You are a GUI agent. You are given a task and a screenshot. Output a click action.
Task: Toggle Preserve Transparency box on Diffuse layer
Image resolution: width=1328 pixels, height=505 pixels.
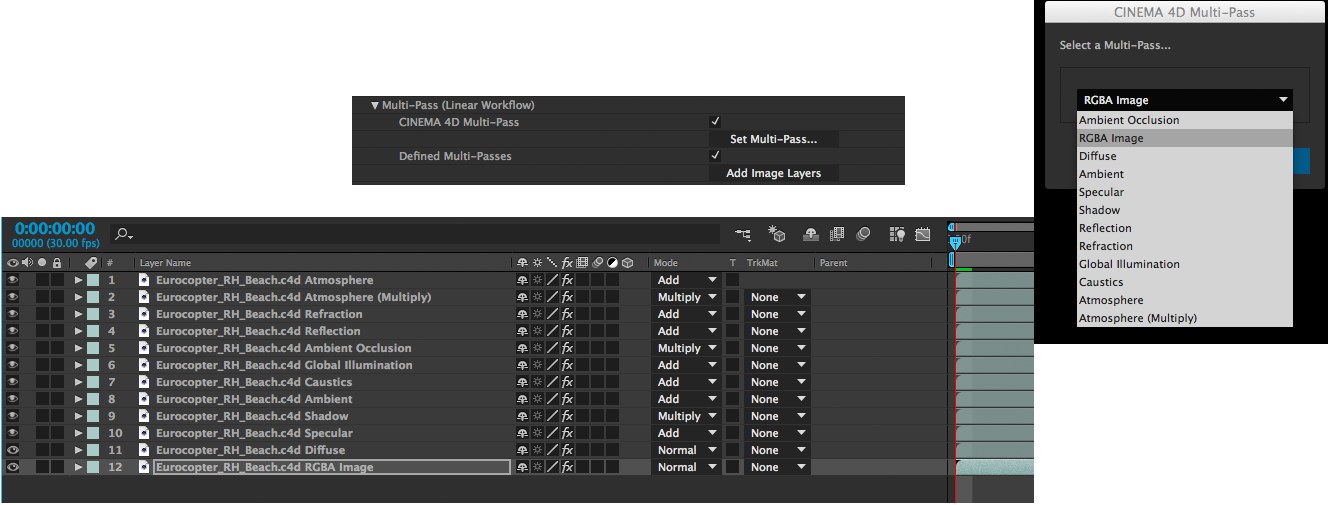coord(732,450)
